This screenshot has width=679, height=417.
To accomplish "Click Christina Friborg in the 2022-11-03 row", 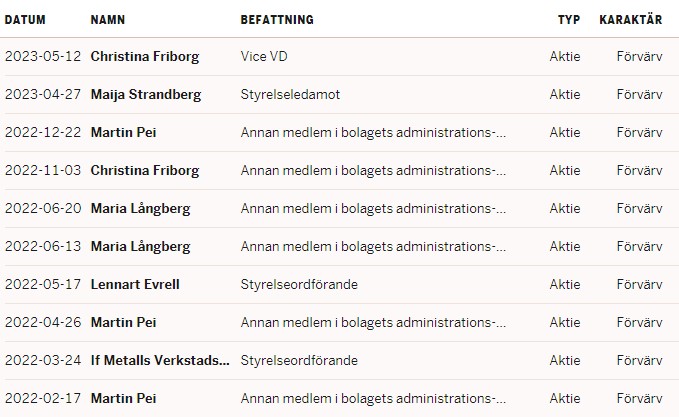I will (145, 171).
